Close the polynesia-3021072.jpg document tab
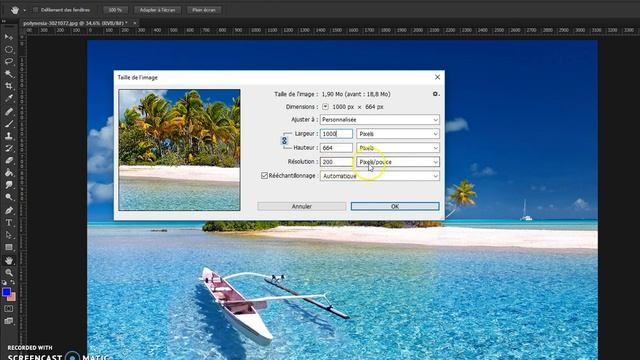Screen dimensions: 640x360 tap(135, 23)
